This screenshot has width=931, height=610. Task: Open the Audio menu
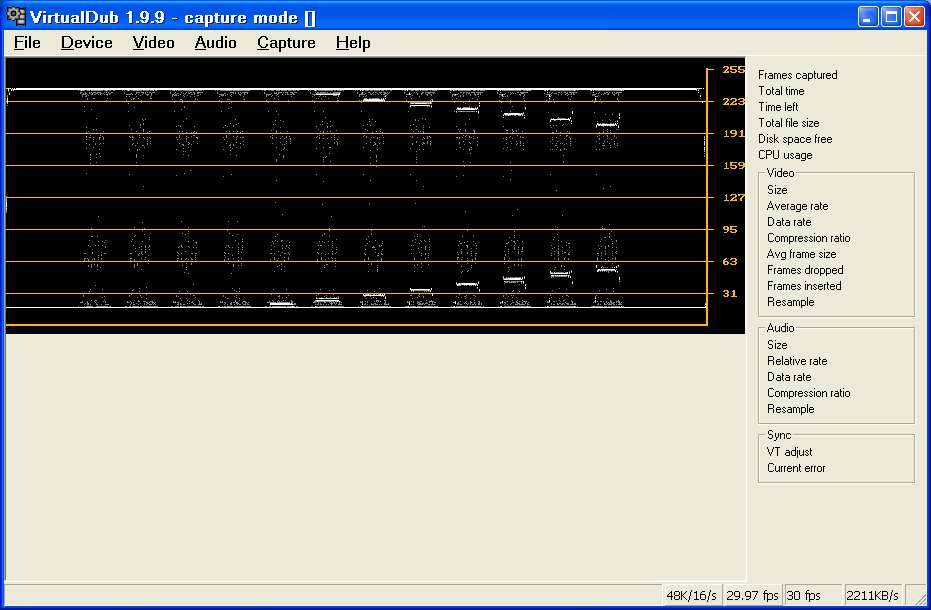215,43
